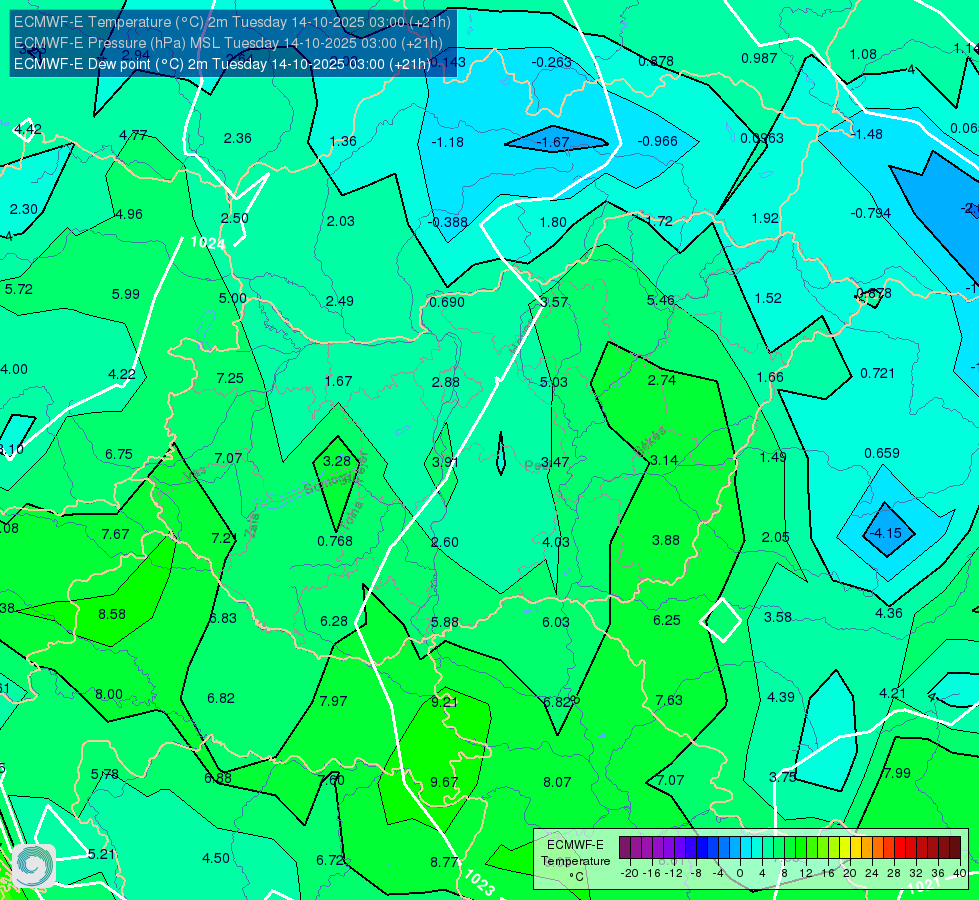Click the -0.794 value on the map

click(871, 214)
